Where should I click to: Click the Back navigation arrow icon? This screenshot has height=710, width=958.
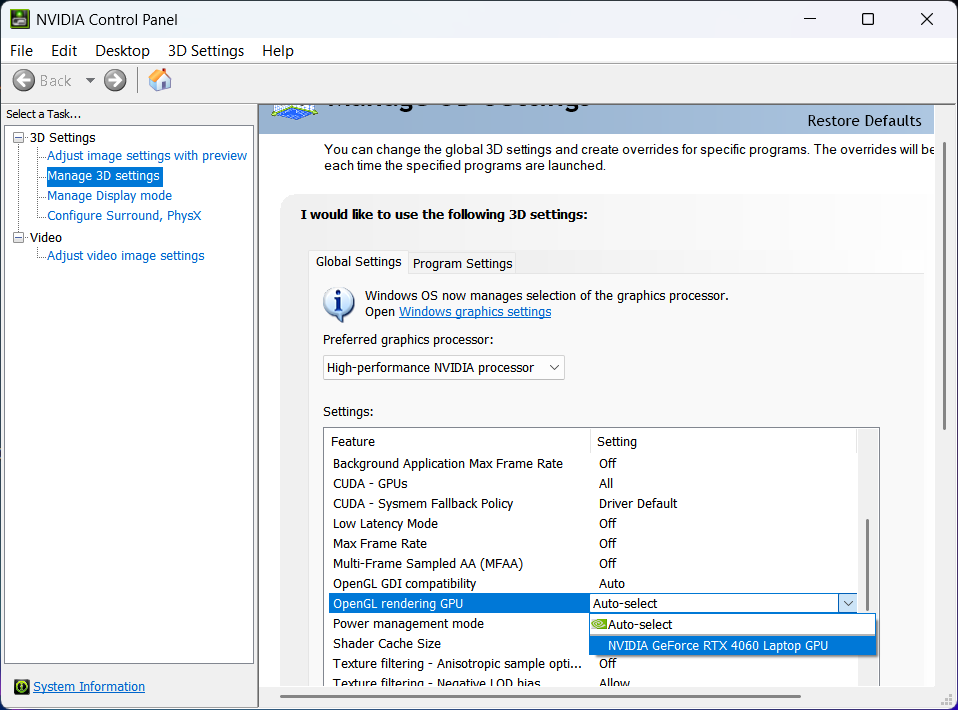23,80
